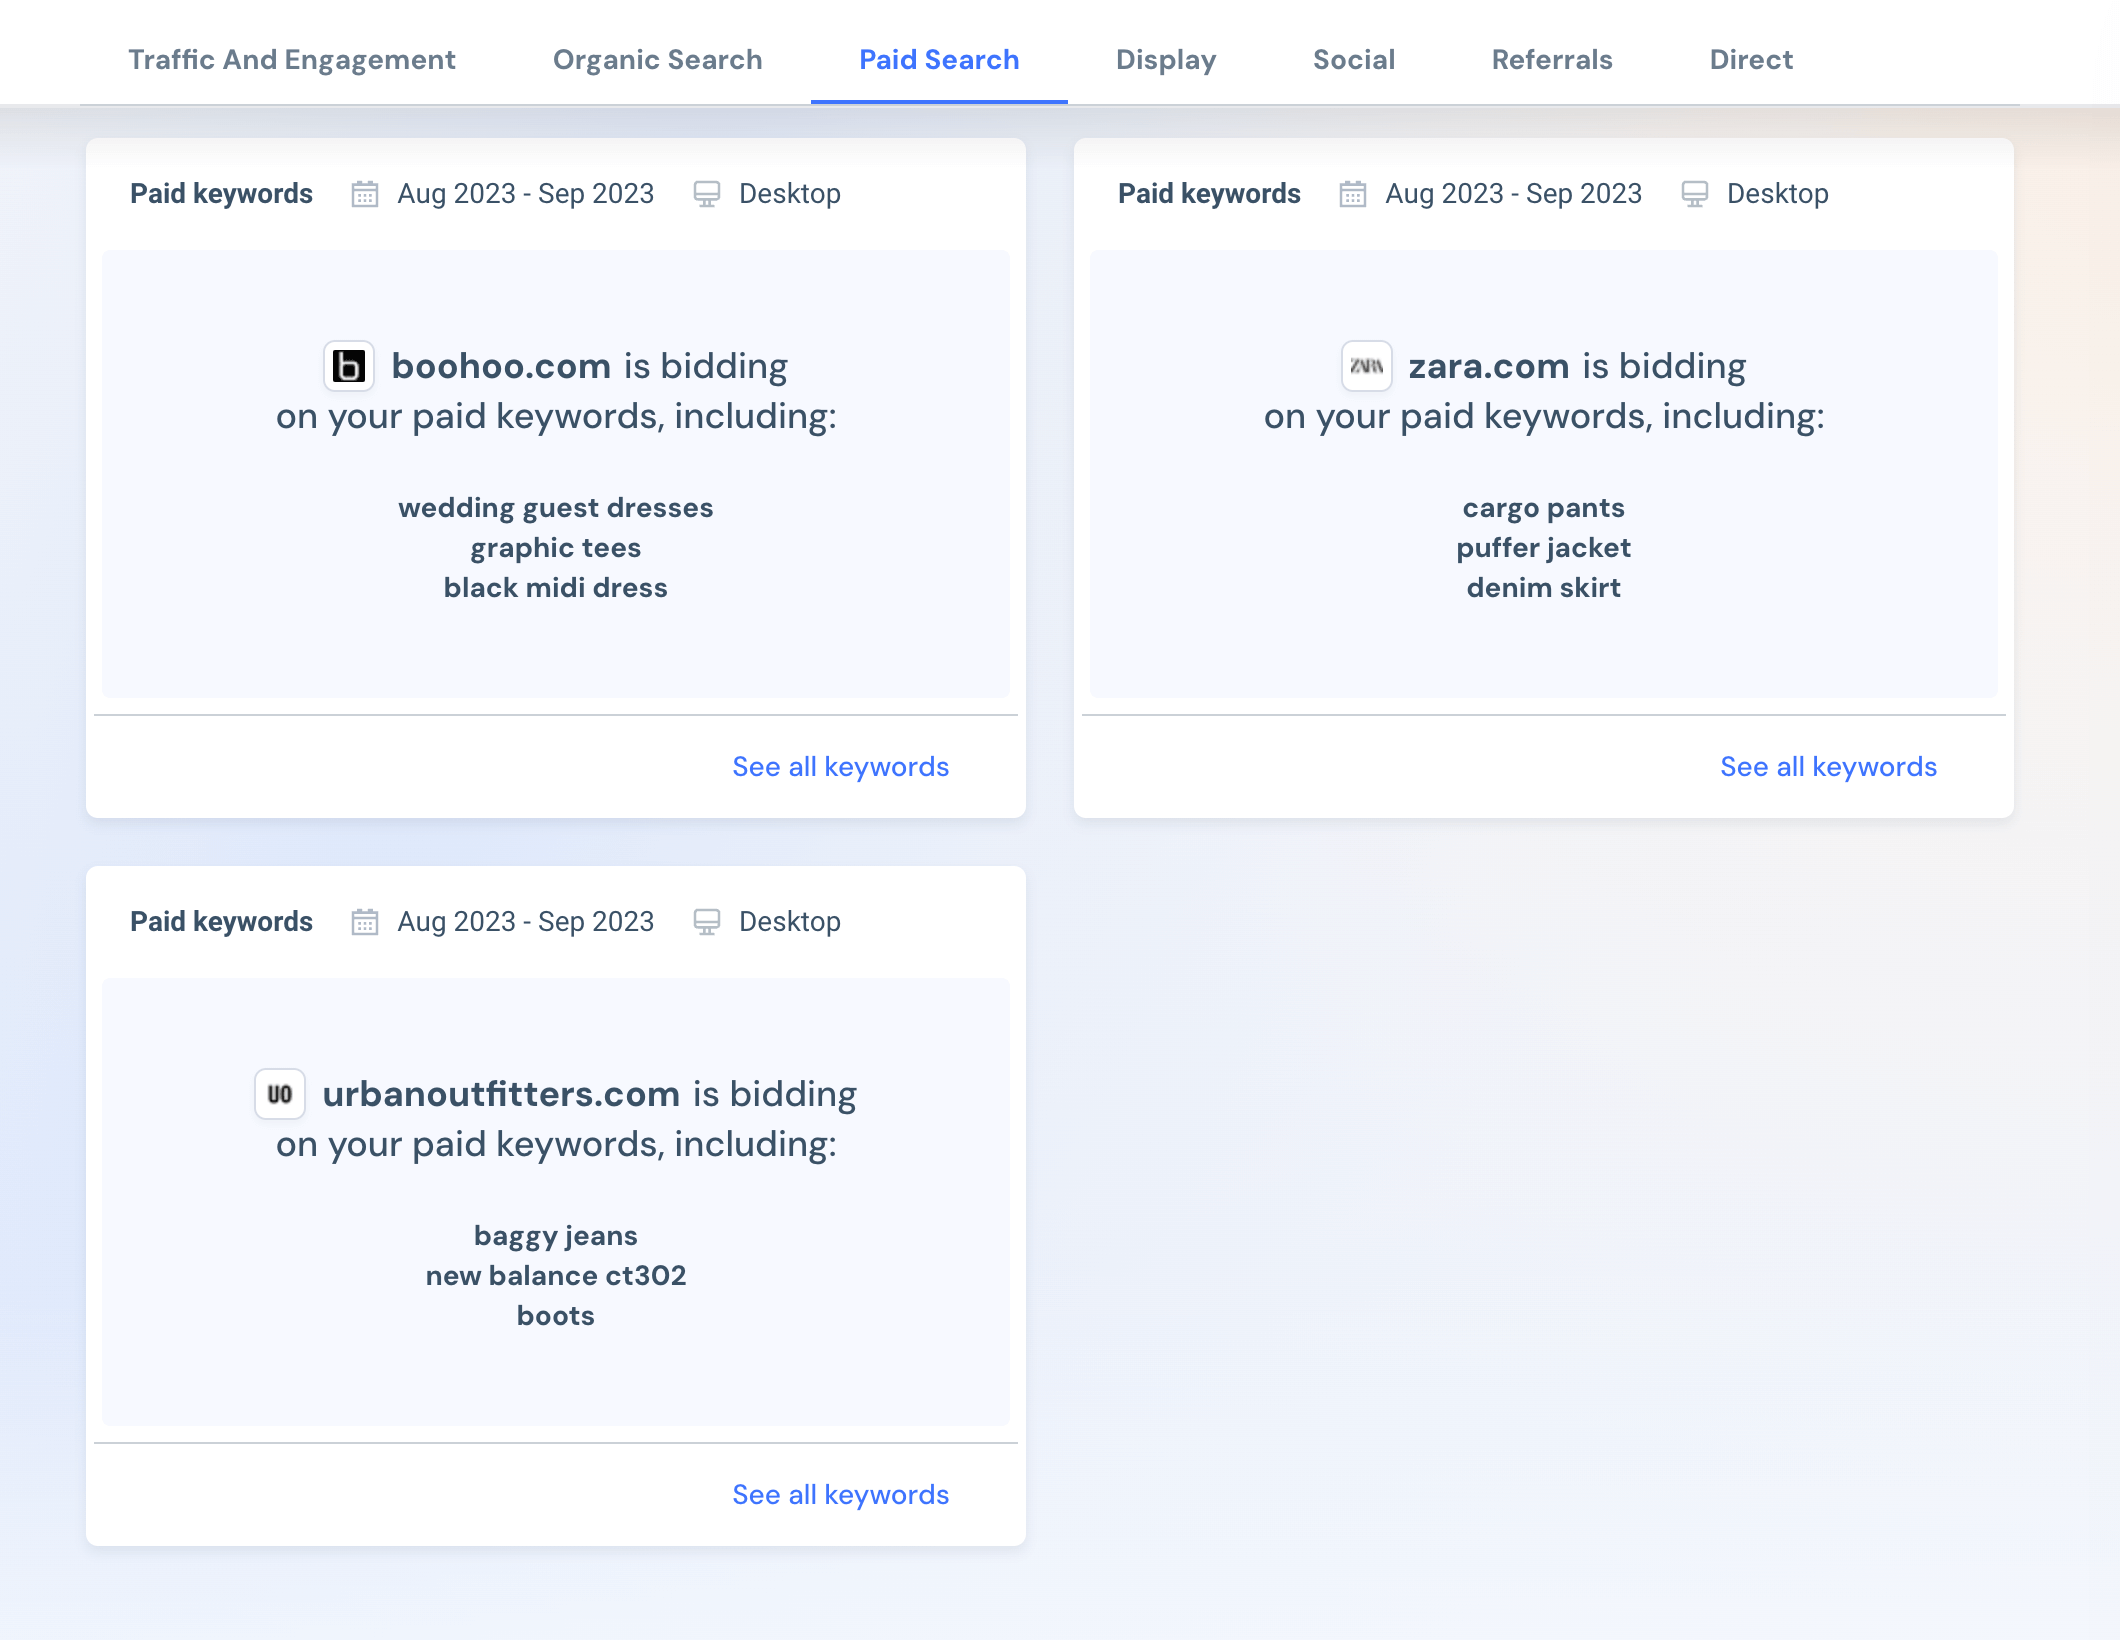Image resolution: width=2120 pixels, height=1640 pixels.
Task: Click the Desktop device icon next to zara's date range
Action: click(x=1694, y=193)
